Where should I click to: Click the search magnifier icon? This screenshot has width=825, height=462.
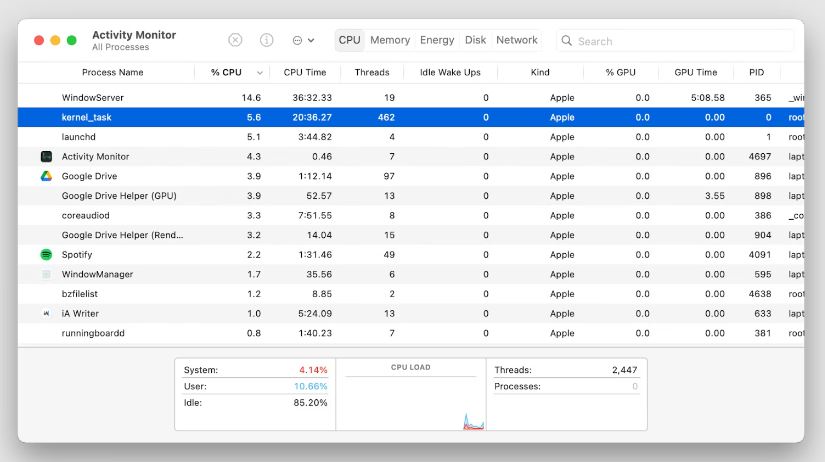pyautogui.click(x=566, y=41)
